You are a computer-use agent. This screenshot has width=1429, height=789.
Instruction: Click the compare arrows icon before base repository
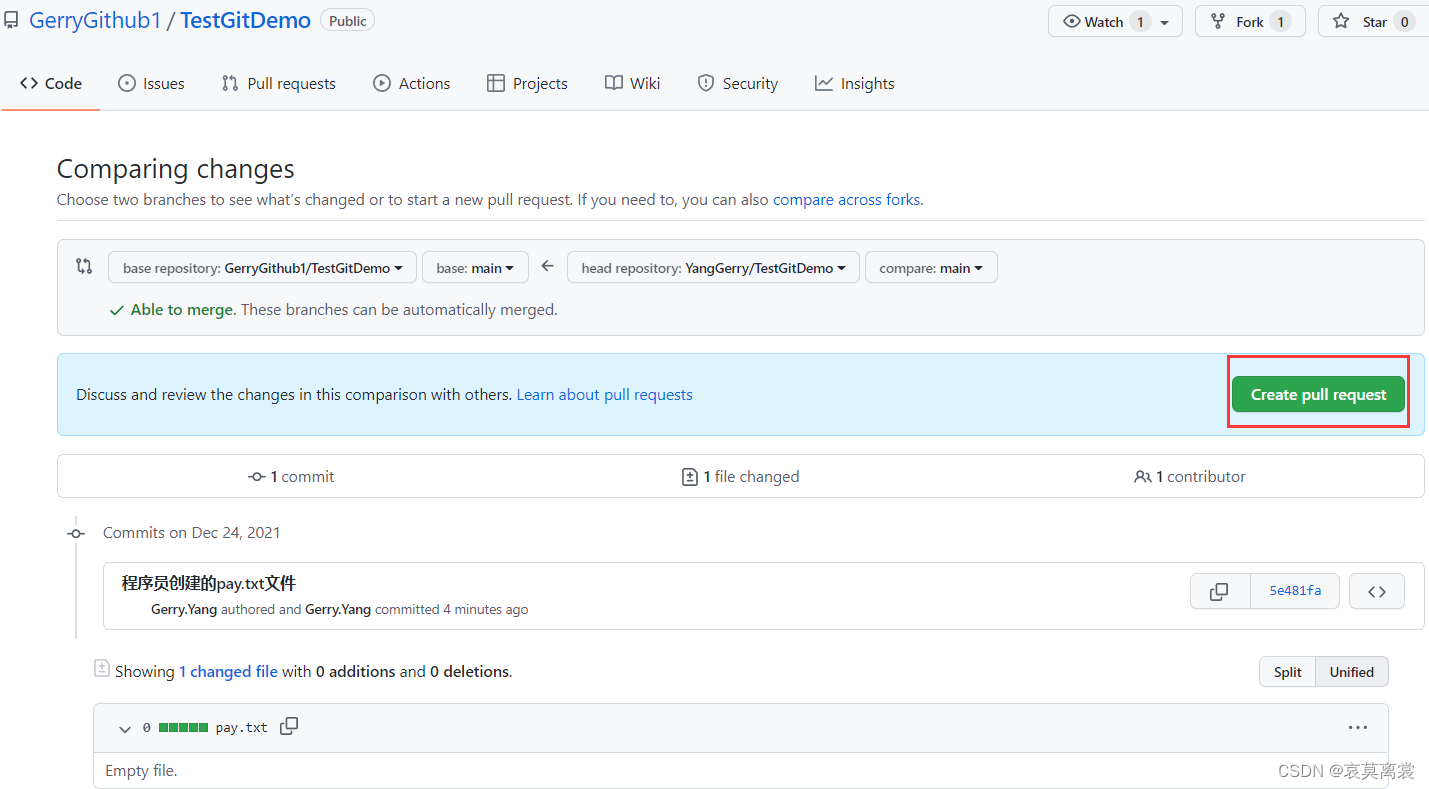point(84,266)
